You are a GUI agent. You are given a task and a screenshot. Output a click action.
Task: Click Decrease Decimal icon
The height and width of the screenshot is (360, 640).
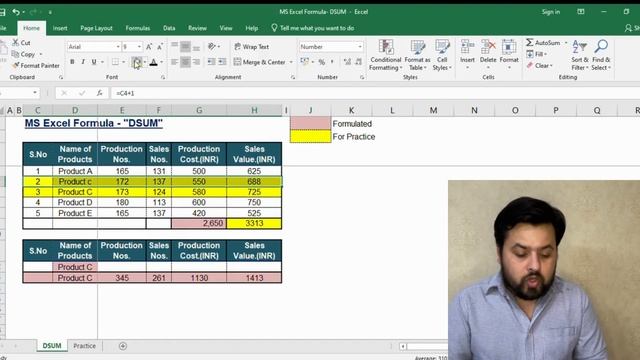coord(358,62)
